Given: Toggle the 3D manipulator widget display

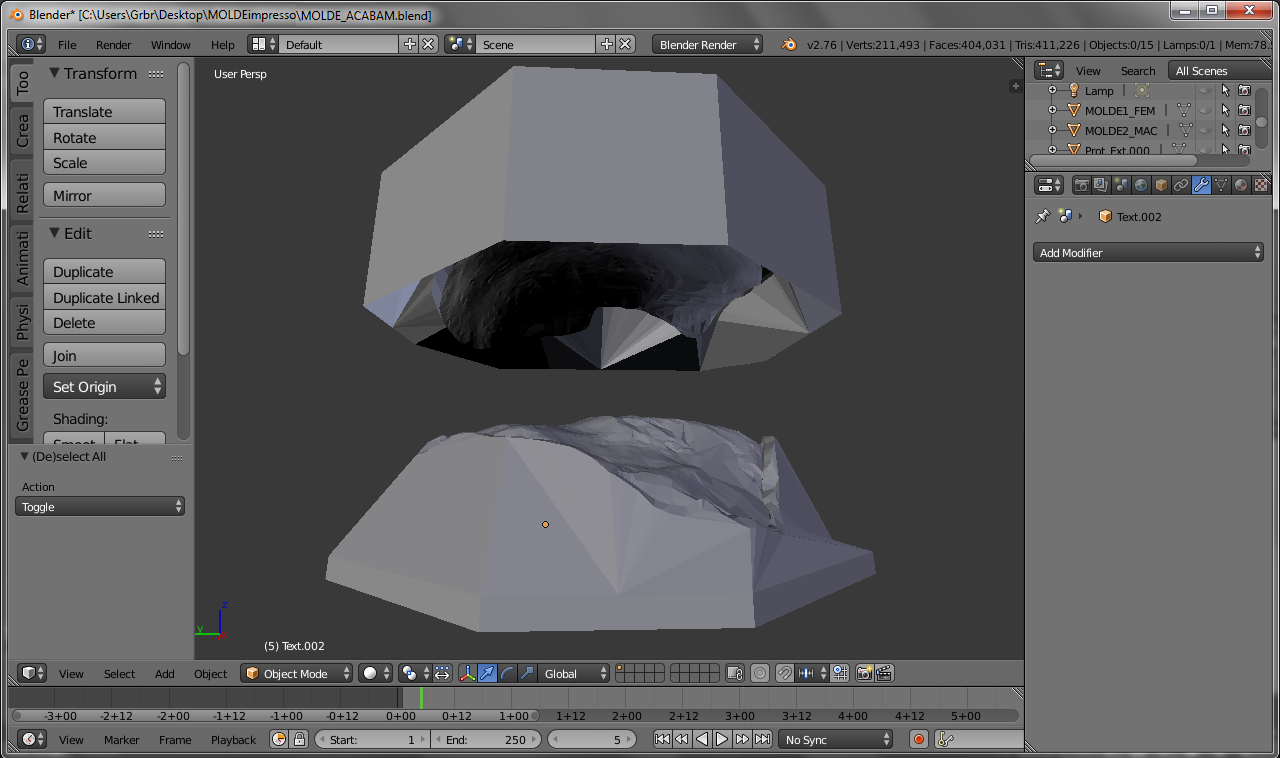Looking at the screenshot, I should point(467,673).
